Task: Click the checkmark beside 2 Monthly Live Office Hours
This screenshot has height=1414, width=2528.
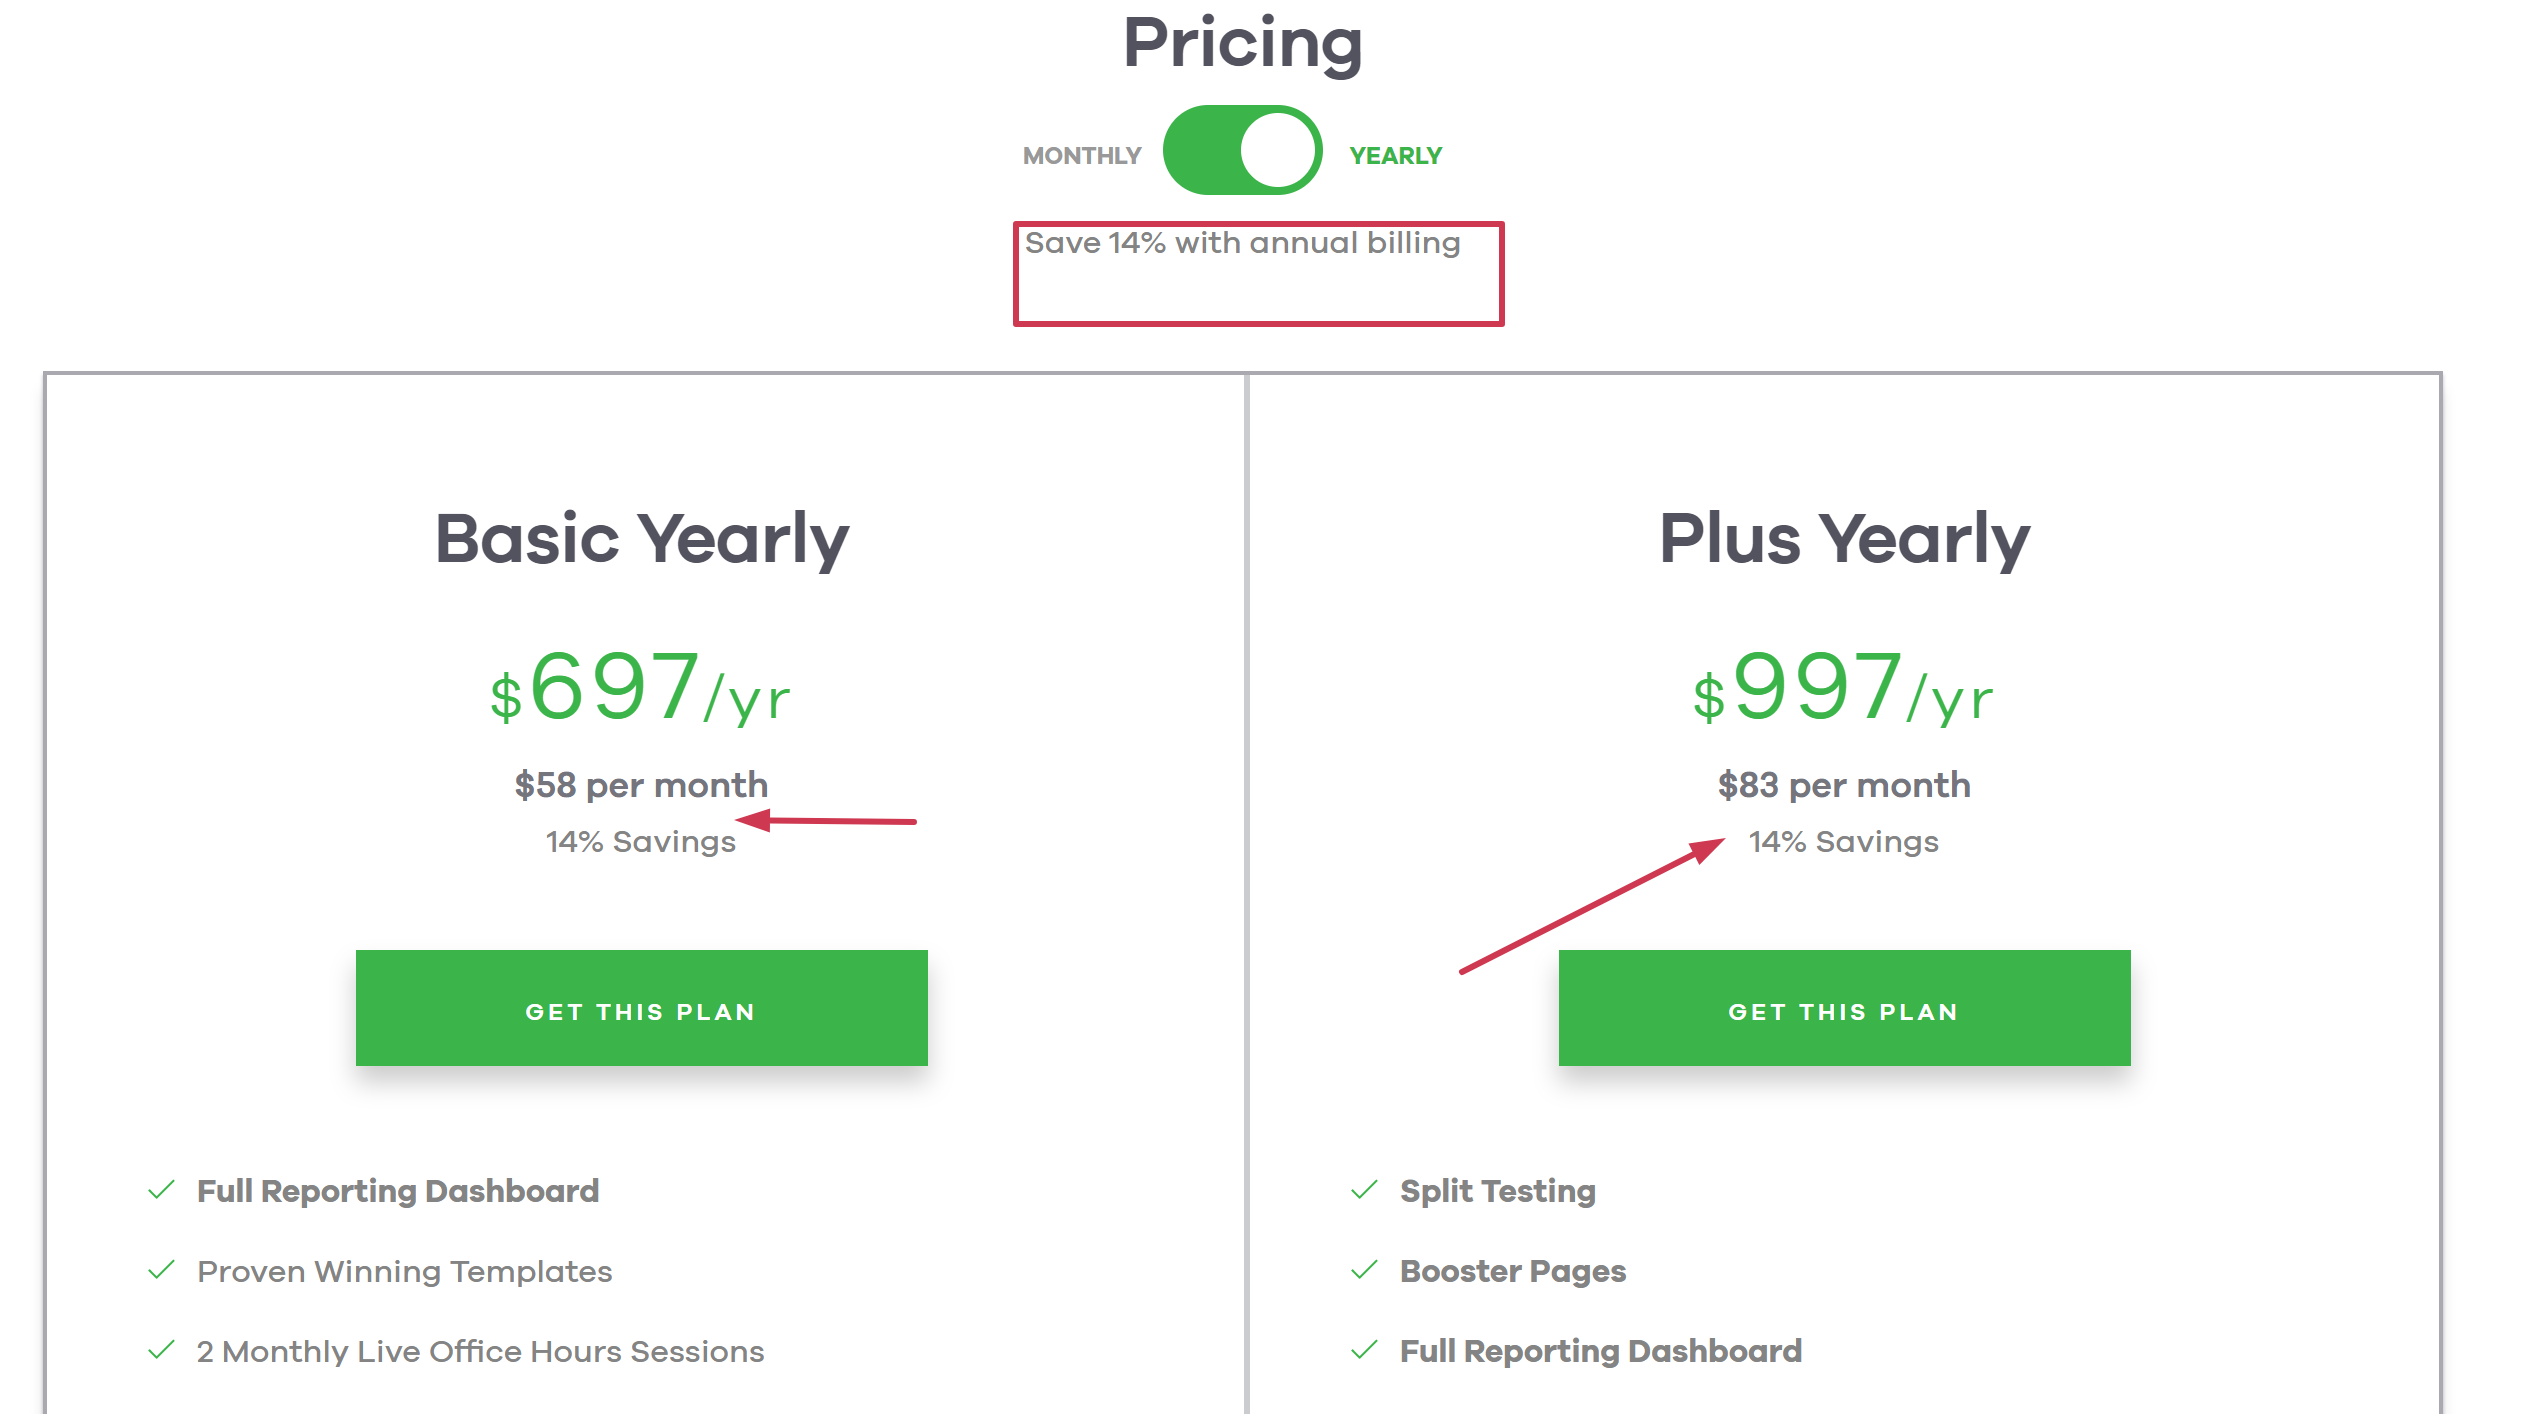Action: pos(162,1350)
